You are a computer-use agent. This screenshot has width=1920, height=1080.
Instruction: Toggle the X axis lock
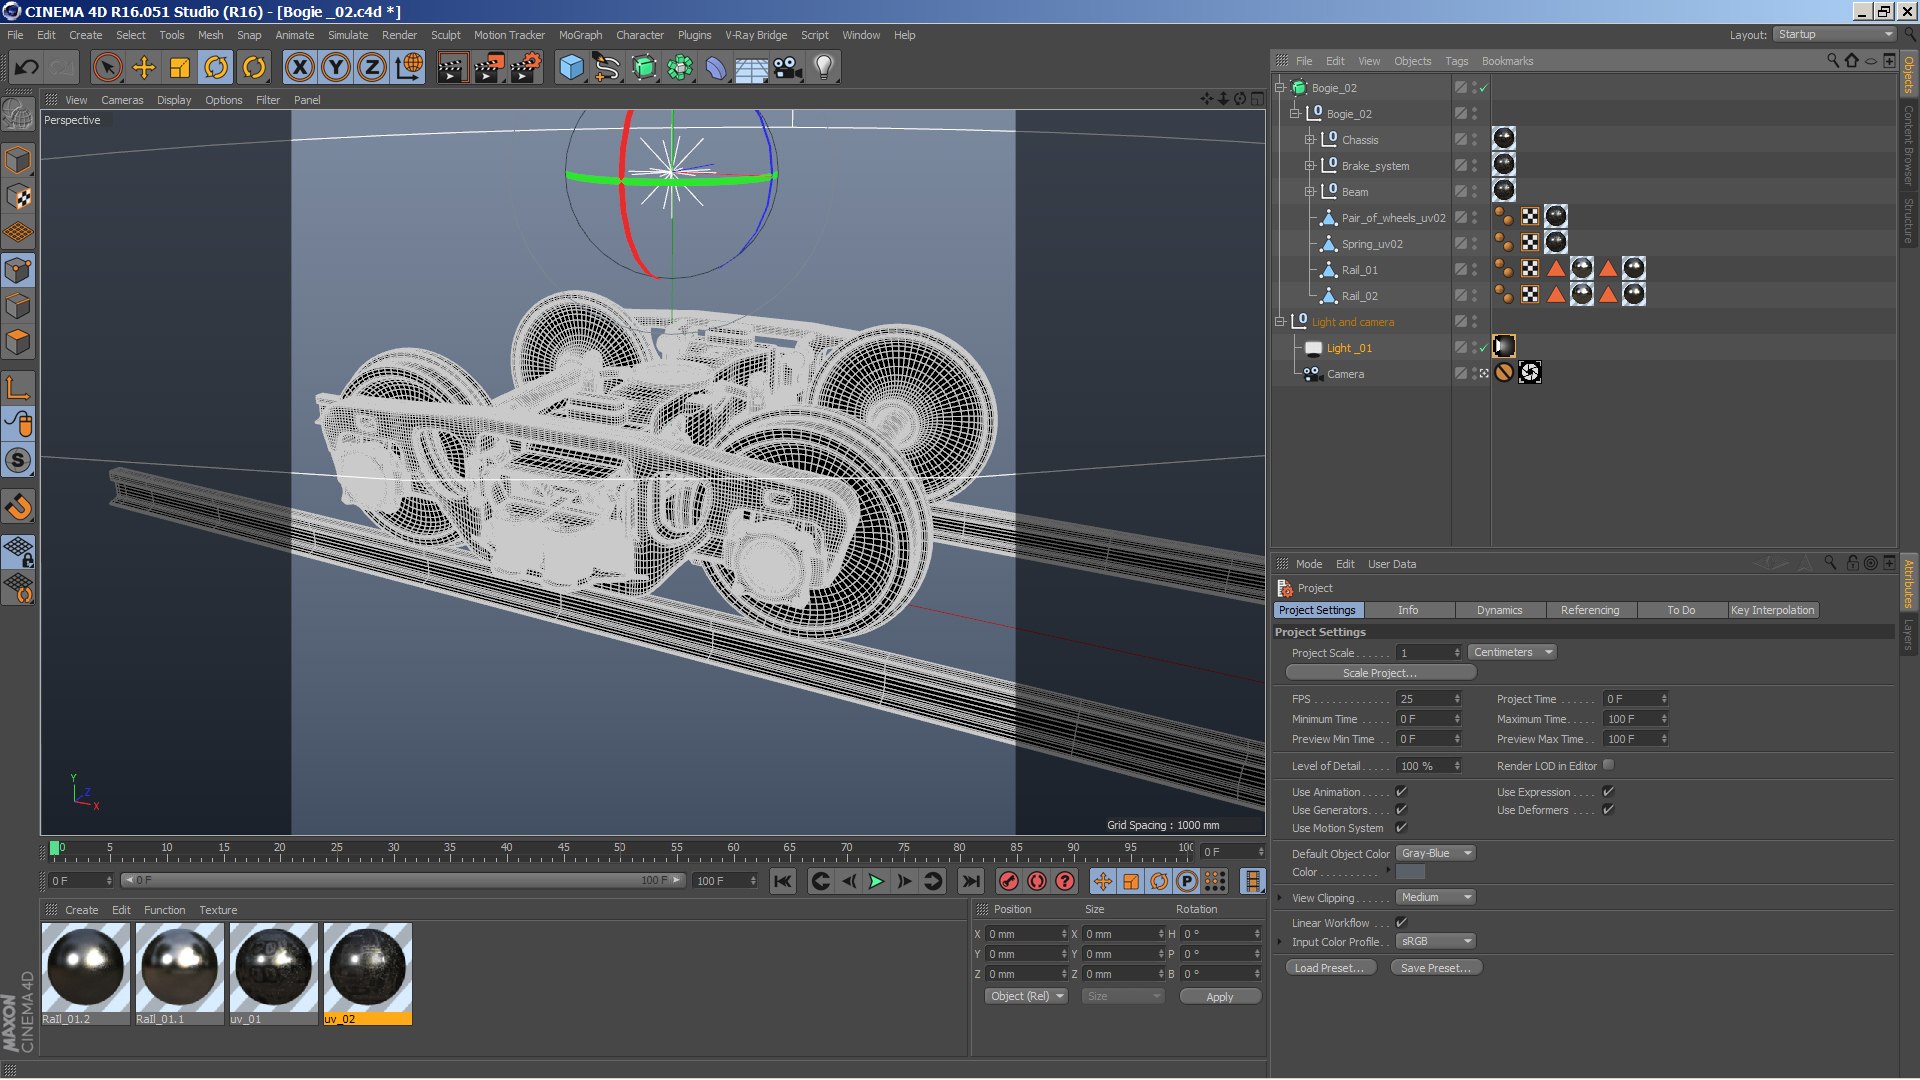pos(299,68)
